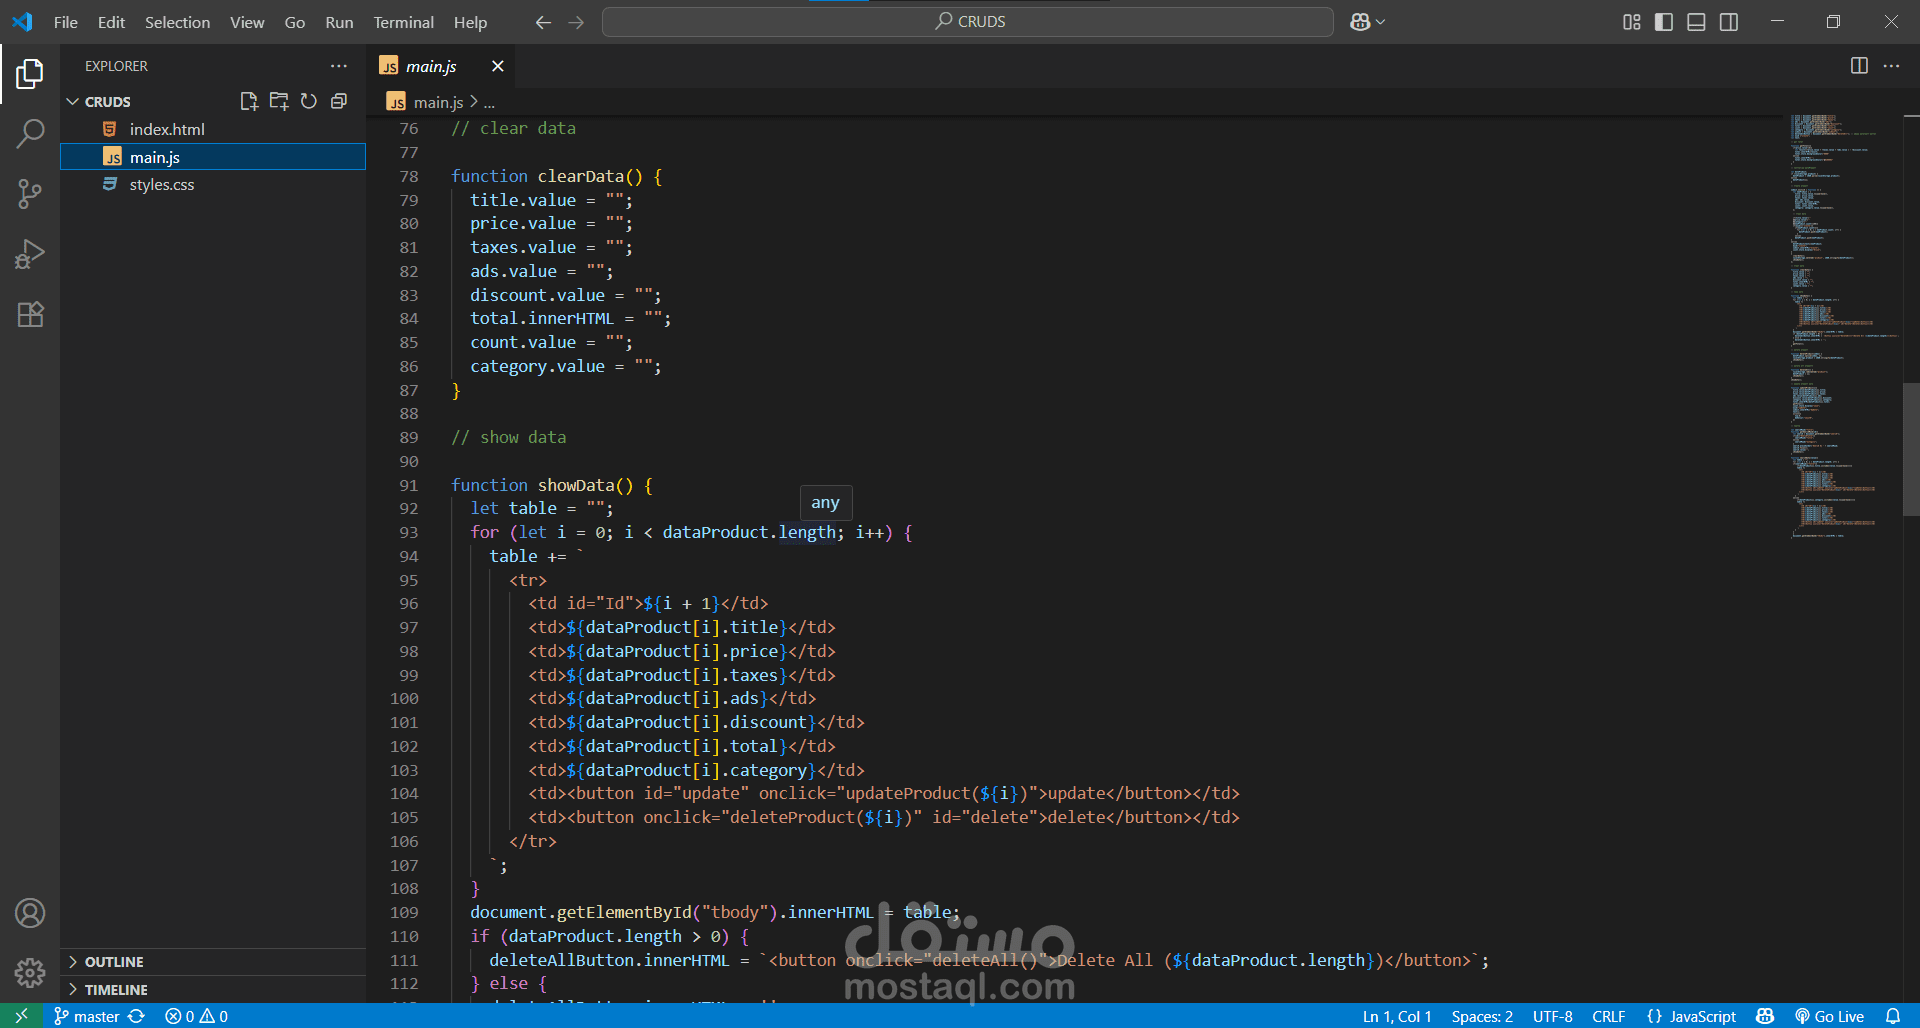This screenshot has height=1028, width=1920.
Task: Open the Run and Debug view
Action: pyautogui.click(x=30, y=254)
